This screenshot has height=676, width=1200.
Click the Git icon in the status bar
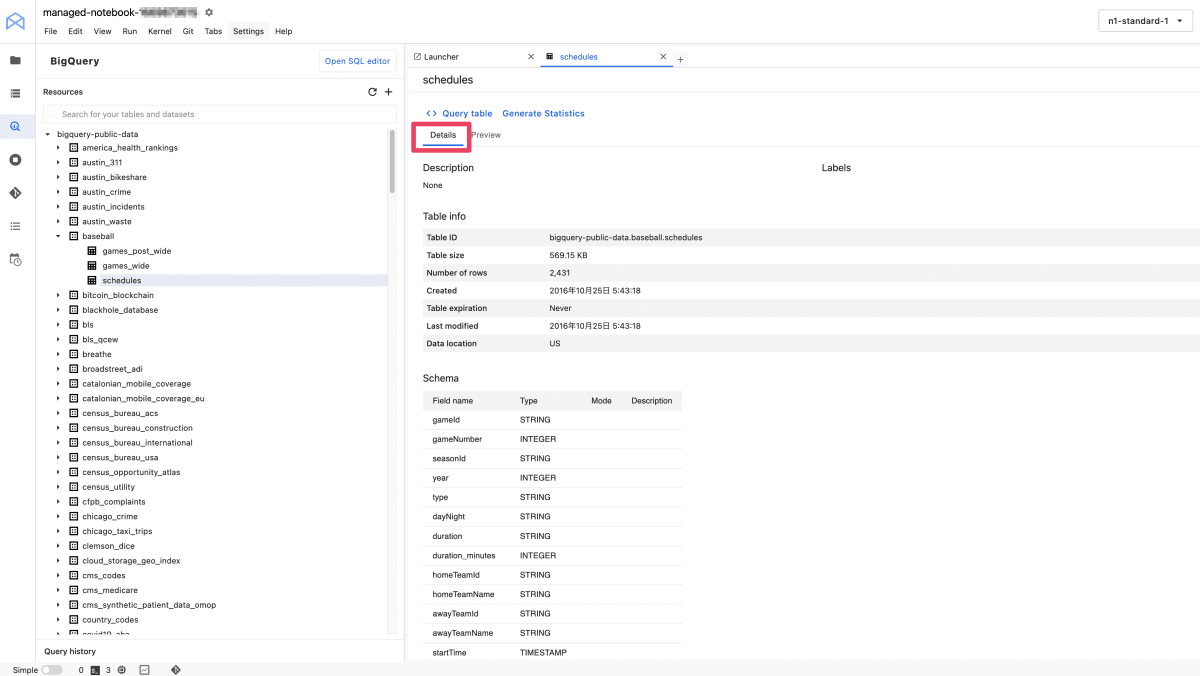(x=176, y=670)
